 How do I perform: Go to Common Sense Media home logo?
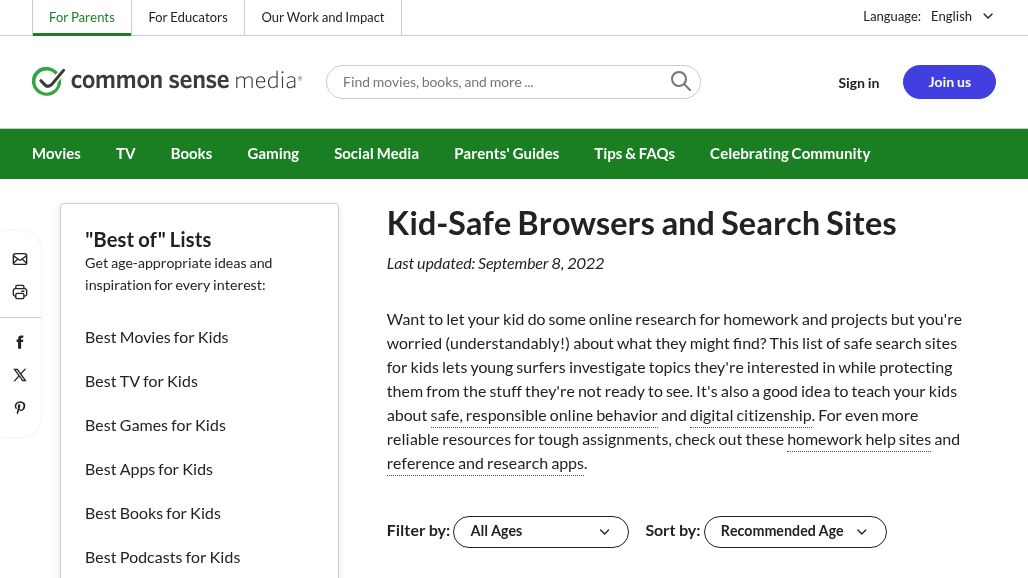pos(167,81)
